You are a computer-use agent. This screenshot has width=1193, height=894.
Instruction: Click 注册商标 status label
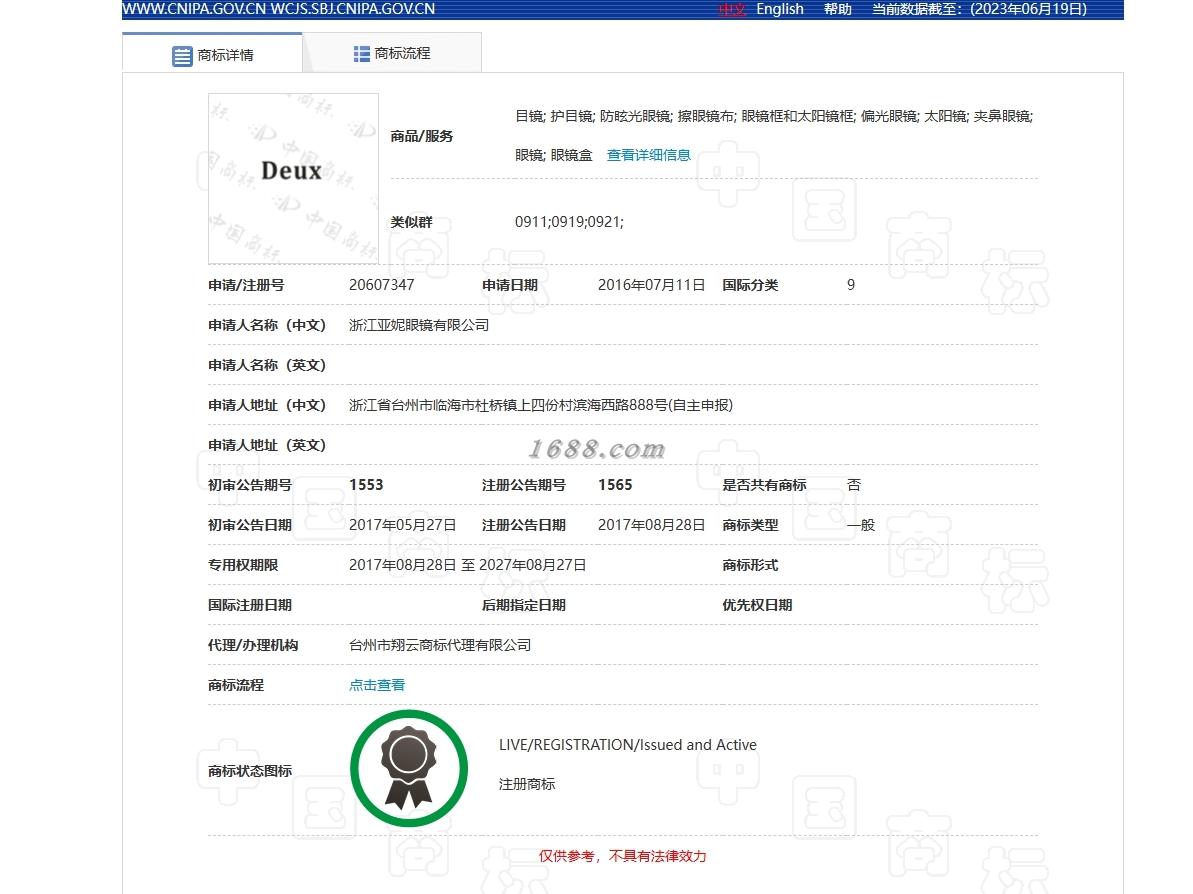click(x=527, y=784)
